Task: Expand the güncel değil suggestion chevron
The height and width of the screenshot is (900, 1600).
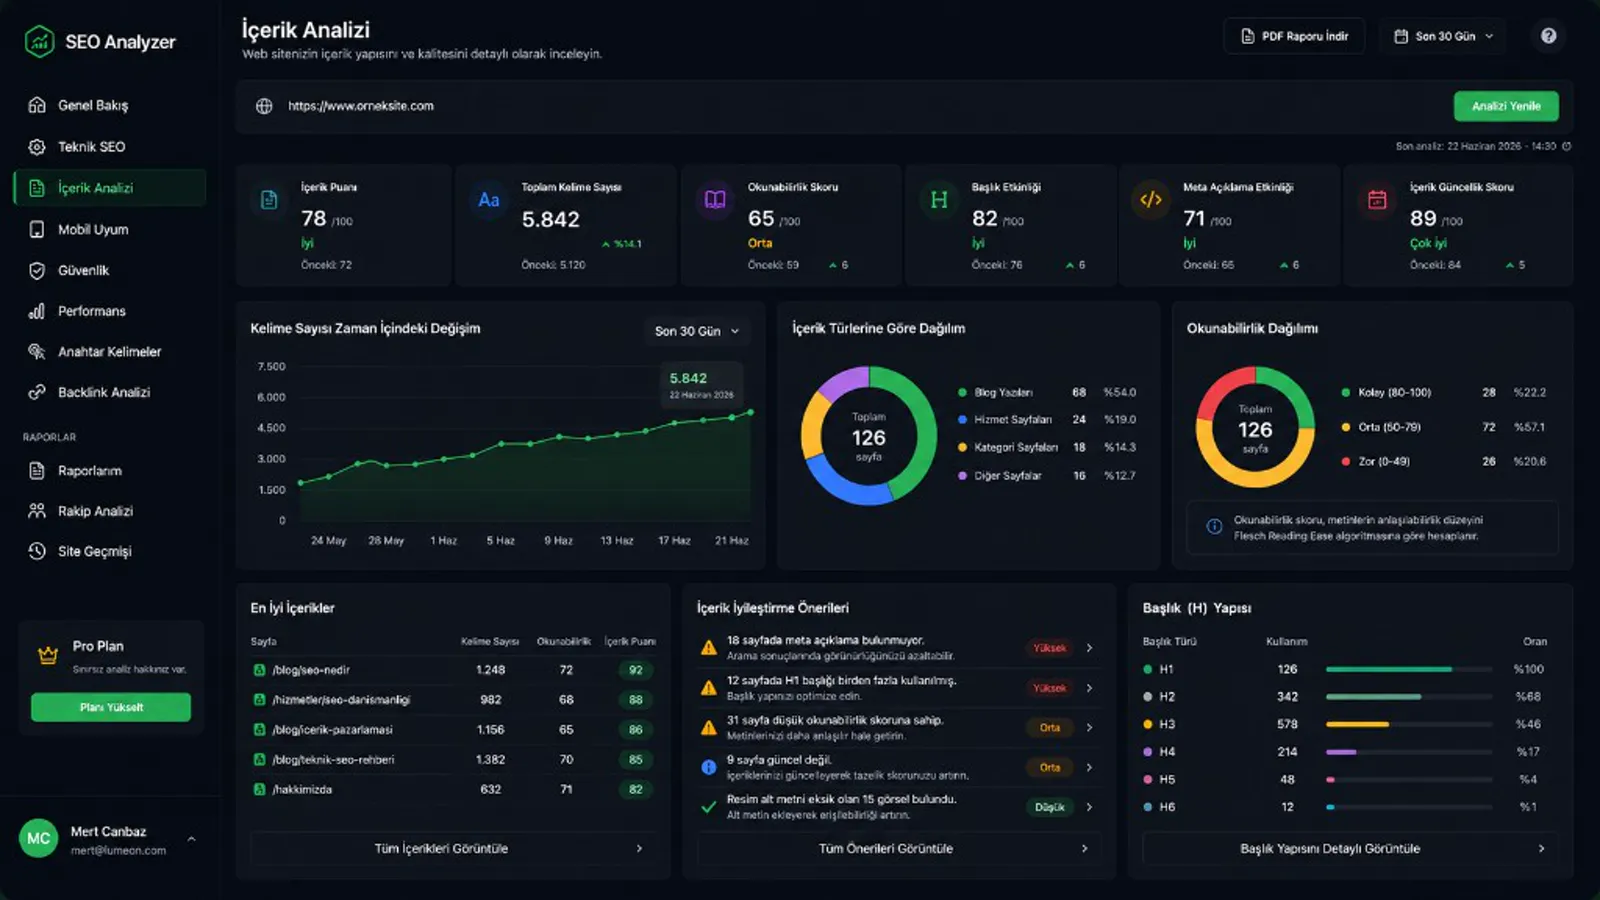Action: pyautogui.click(x=1089, y=767)
